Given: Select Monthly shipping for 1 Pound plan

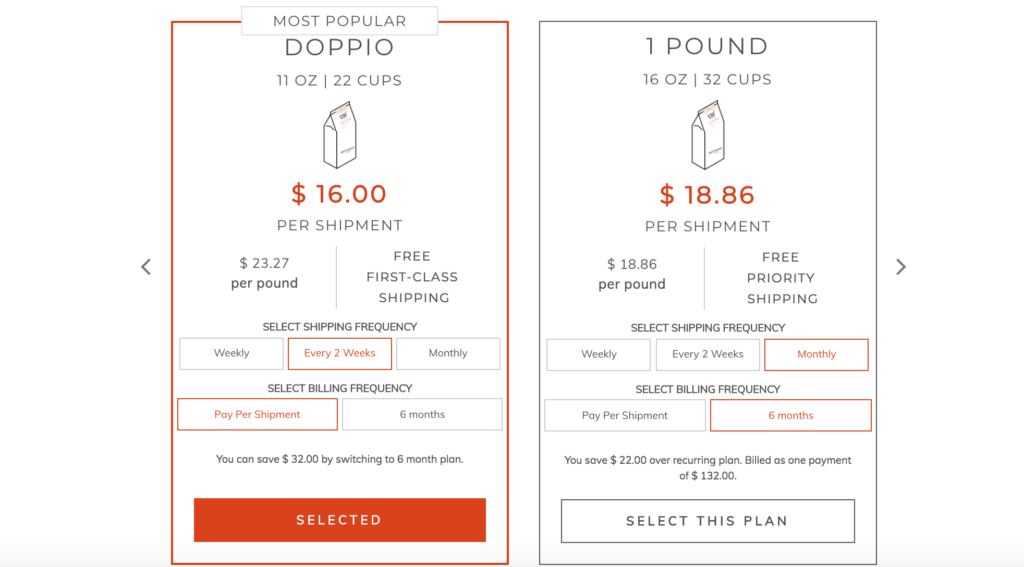Looking at the screenshot, I should coord(816,355).
